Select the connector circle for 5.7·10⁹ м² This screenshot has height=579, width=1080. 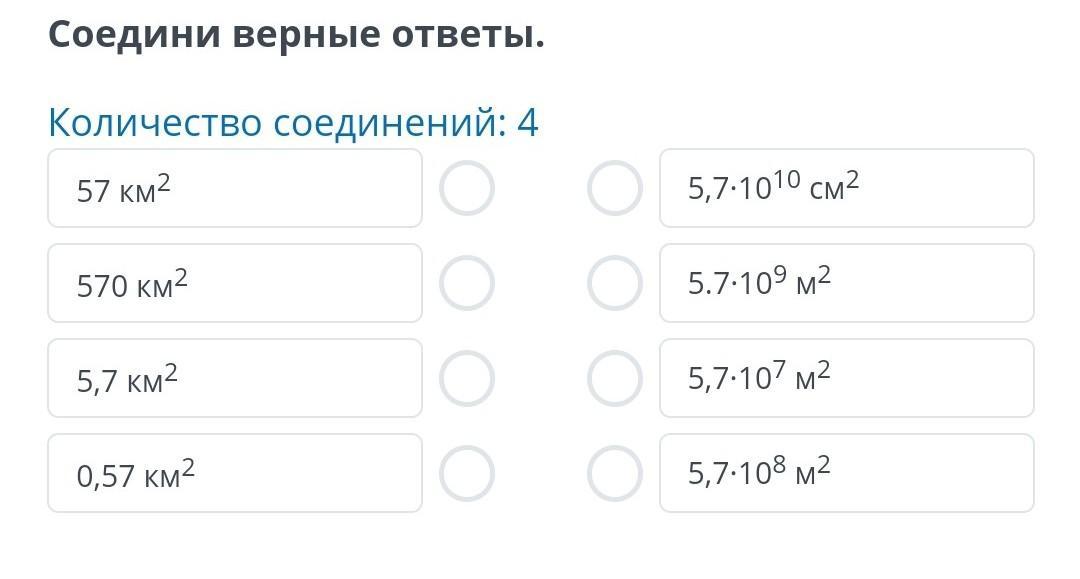(614, 283)
